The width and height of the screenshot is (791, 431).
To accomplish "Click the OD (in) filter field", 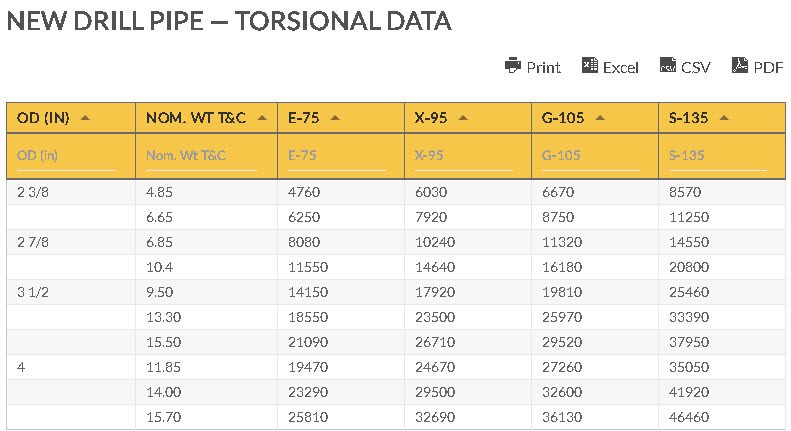I will [66, 156].
